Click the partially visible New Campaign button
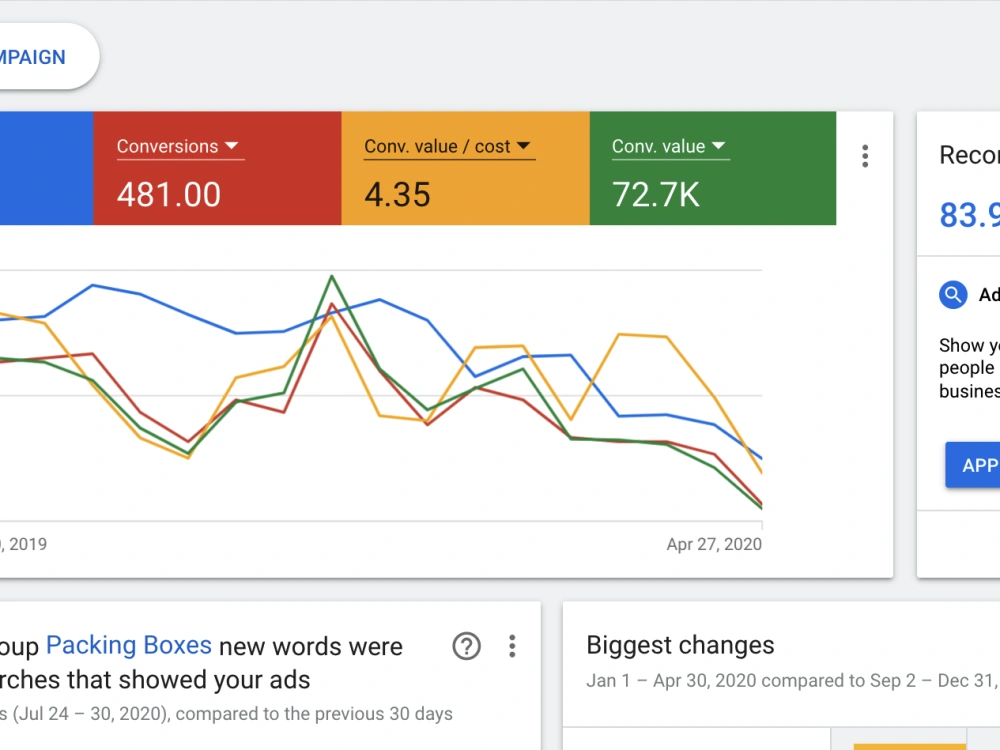Screen dimensions: 1000x750 (x=46, y=57)
